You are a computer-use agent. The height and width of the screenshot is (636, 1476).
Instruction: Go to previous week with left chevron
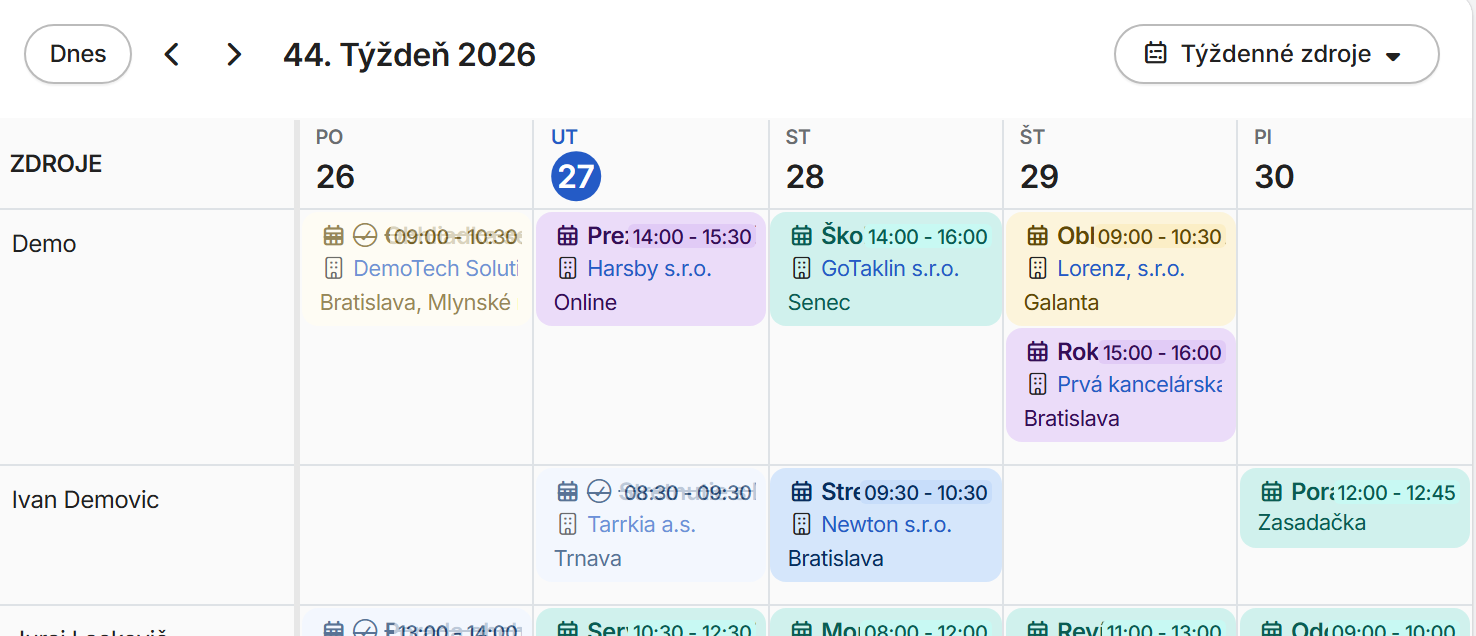tap(172, 54)
